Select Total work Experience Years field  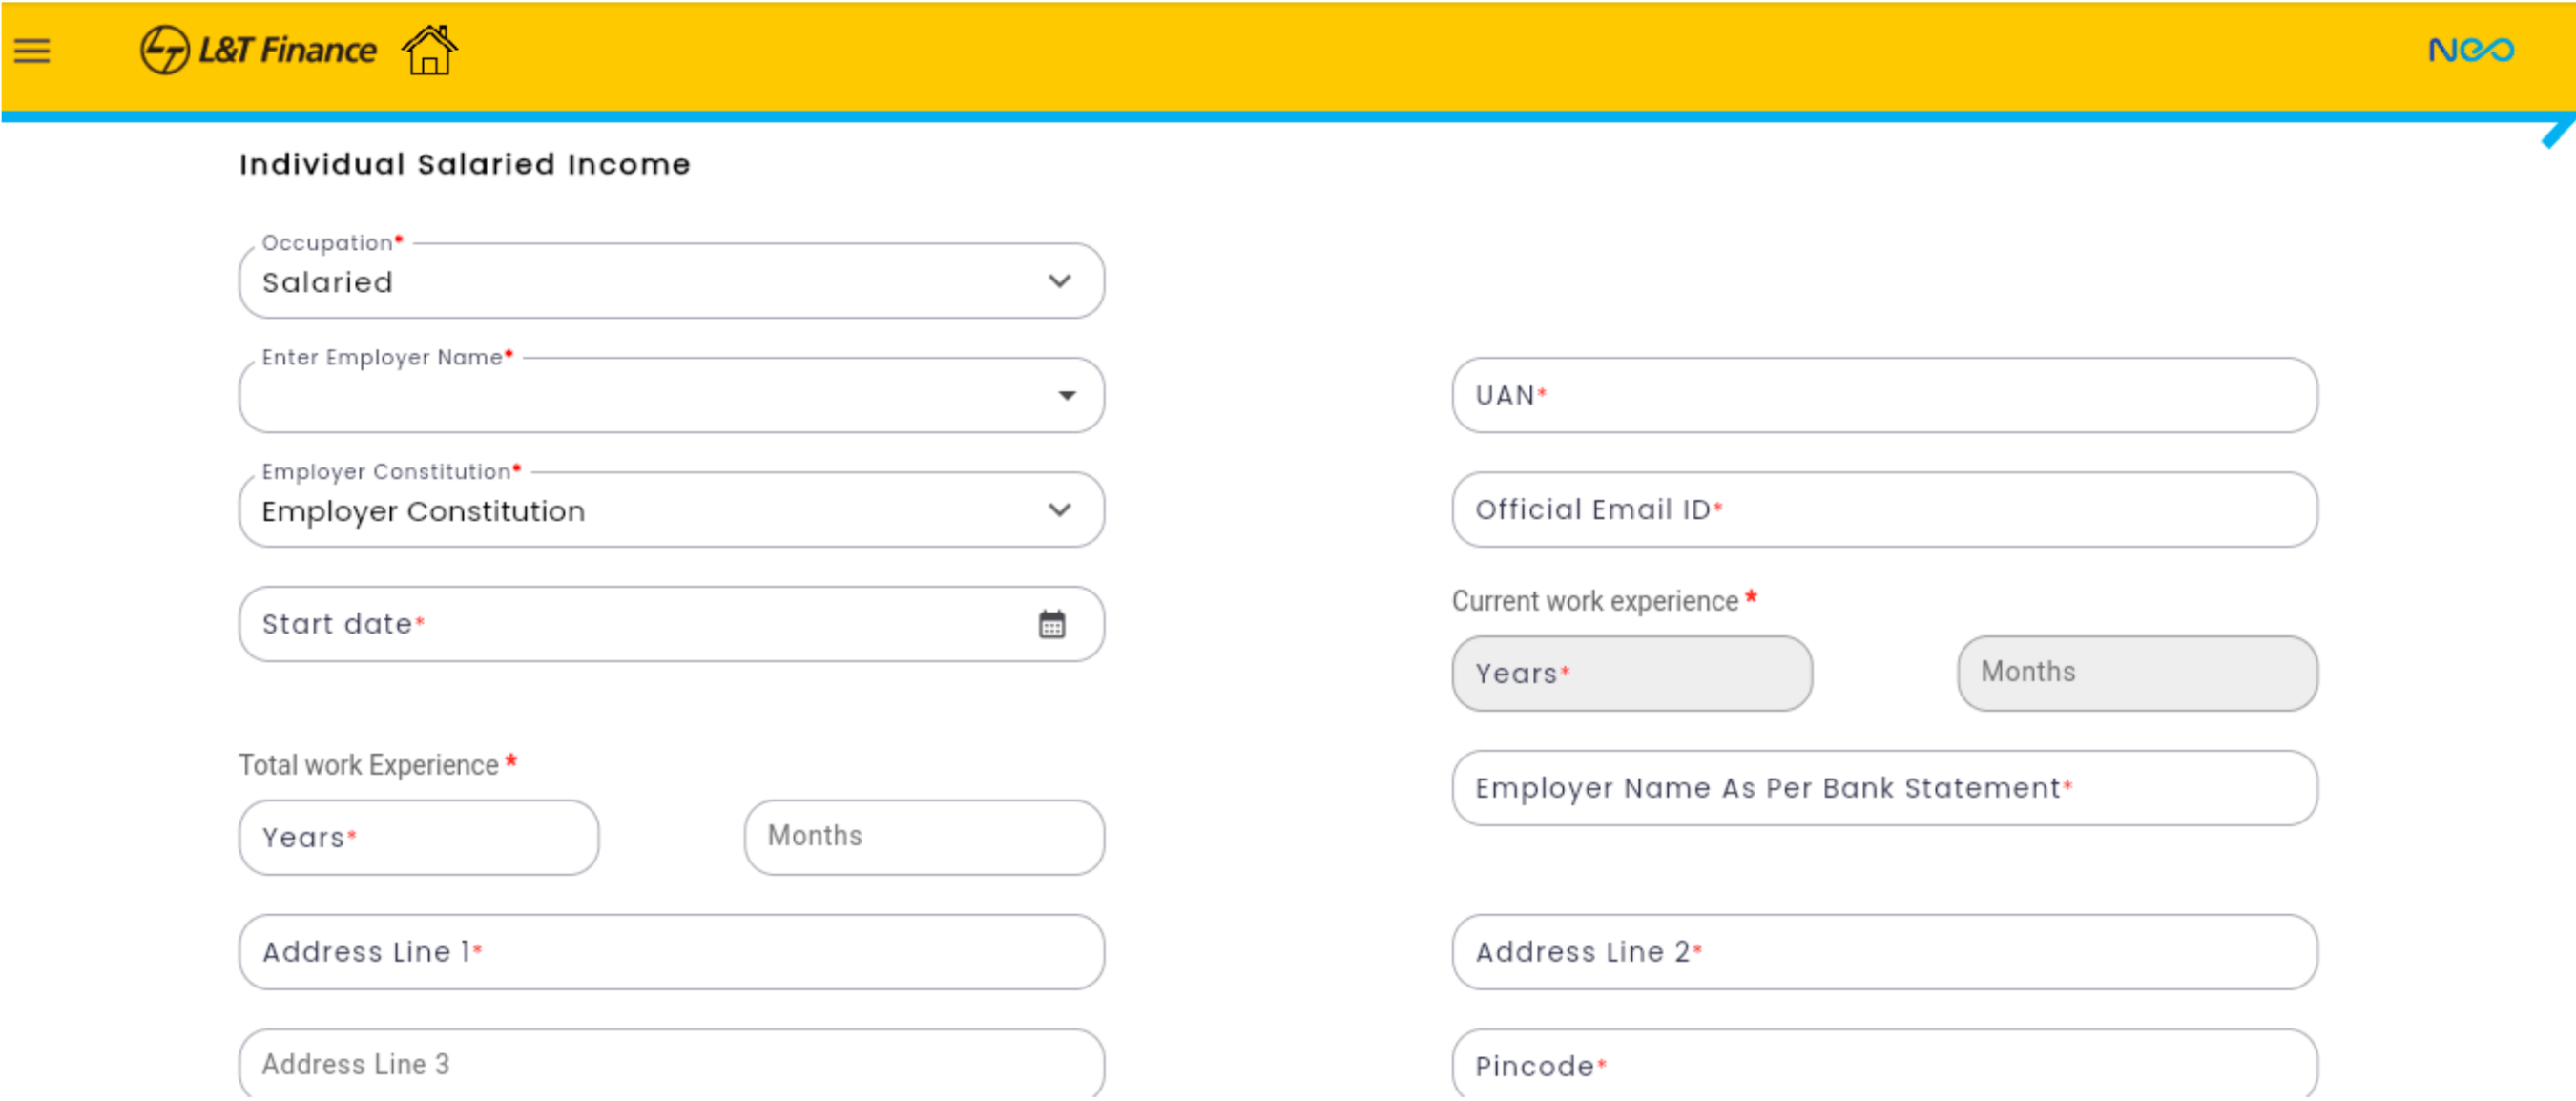[x=418, y=838]
